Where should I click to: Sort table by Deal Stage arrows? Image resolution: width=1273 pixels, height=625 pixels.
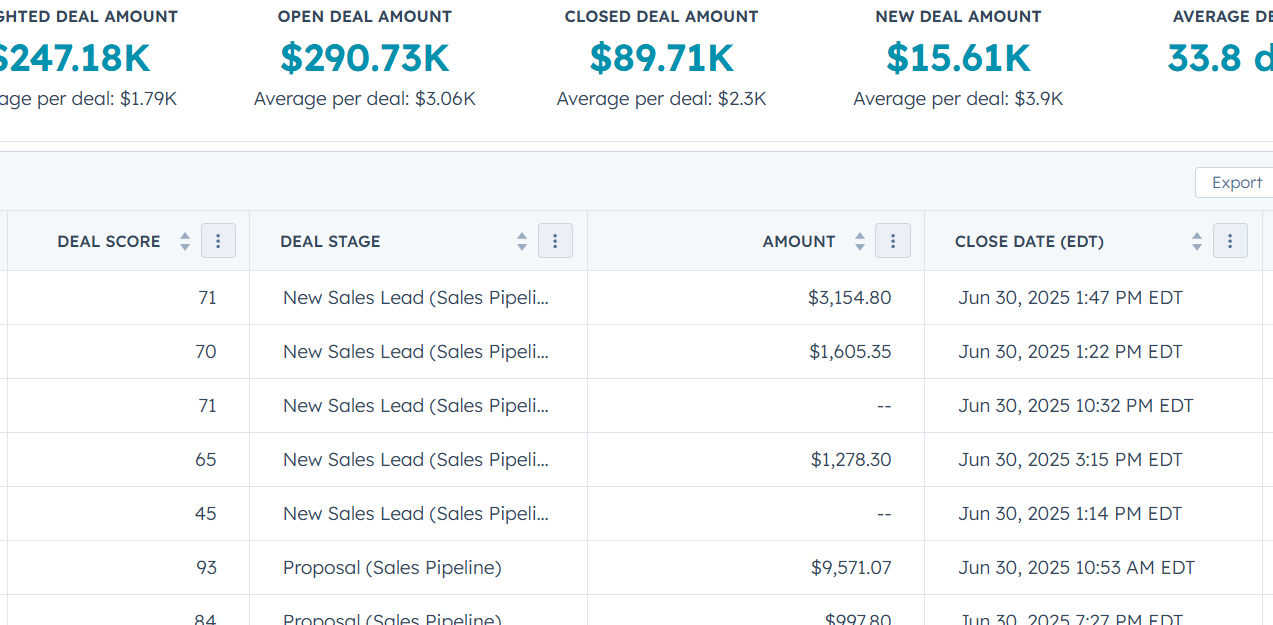pos(521,241)
